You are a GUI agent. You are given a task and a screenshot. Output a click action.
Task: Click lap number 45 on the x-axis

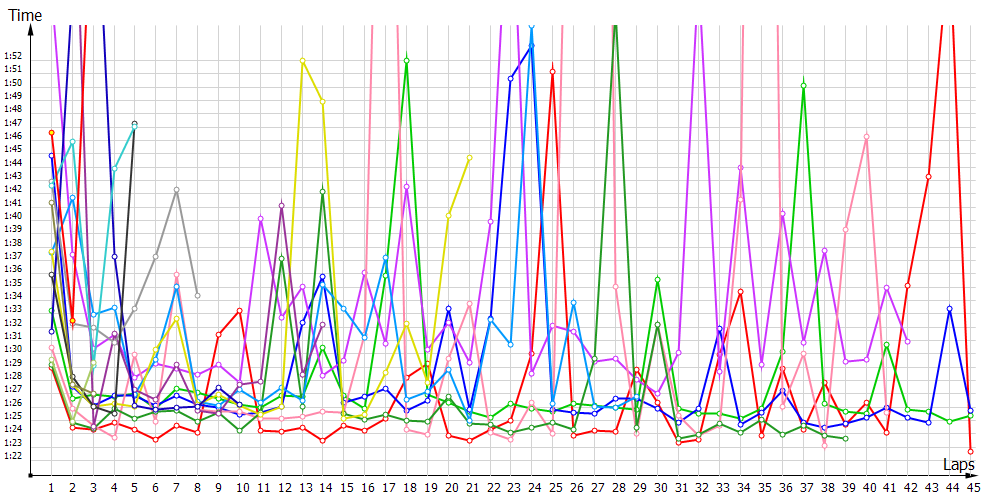tap(971, 488)
